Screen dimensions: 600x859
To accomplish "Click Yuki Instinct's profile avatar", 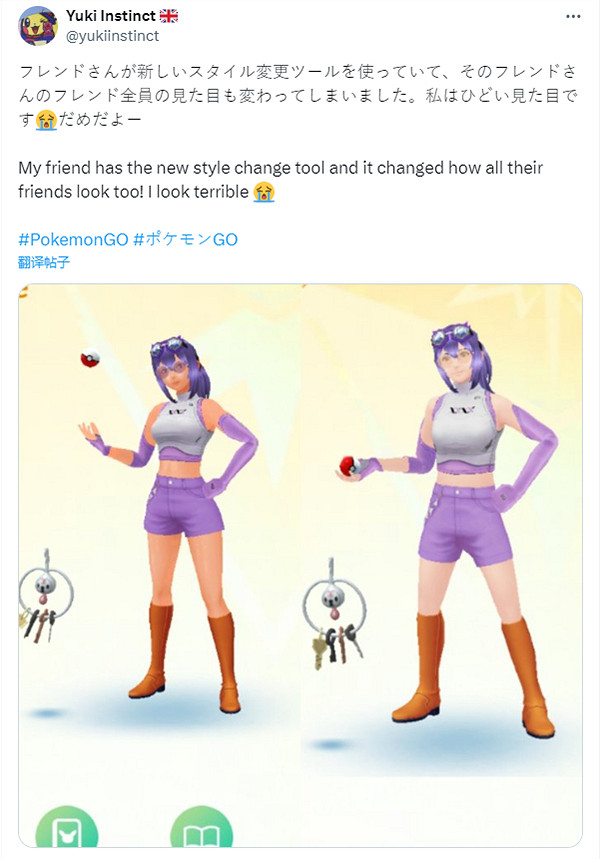I will tap(38, 26).
